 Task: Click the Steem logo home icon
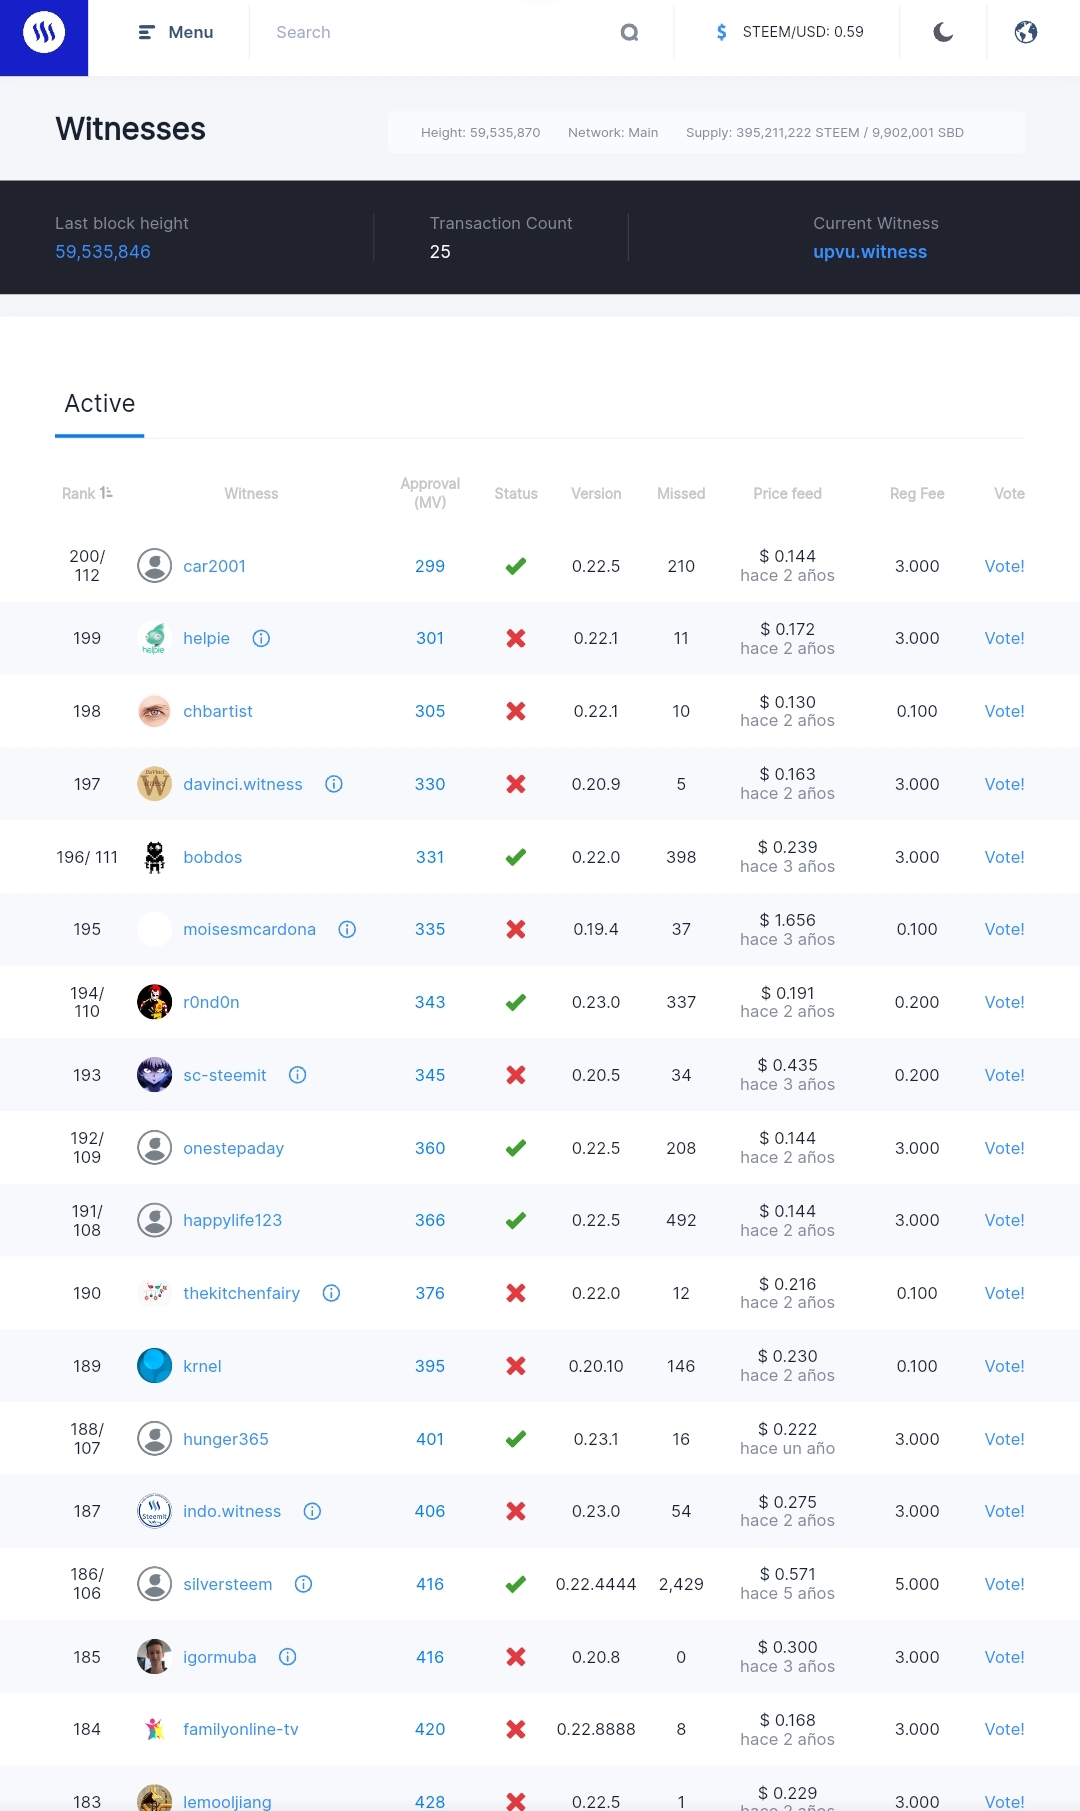click(x=44, y=33)
